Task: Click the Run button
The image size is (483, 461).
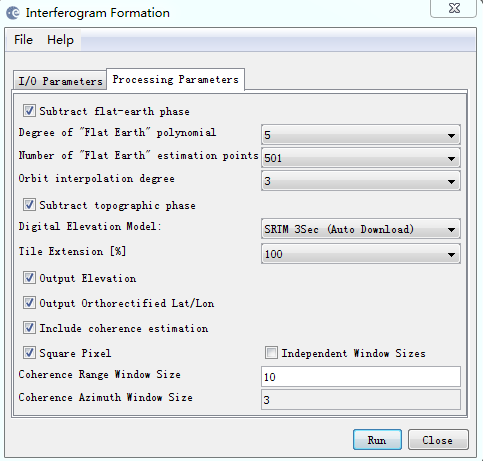Action: click(377, 440)
